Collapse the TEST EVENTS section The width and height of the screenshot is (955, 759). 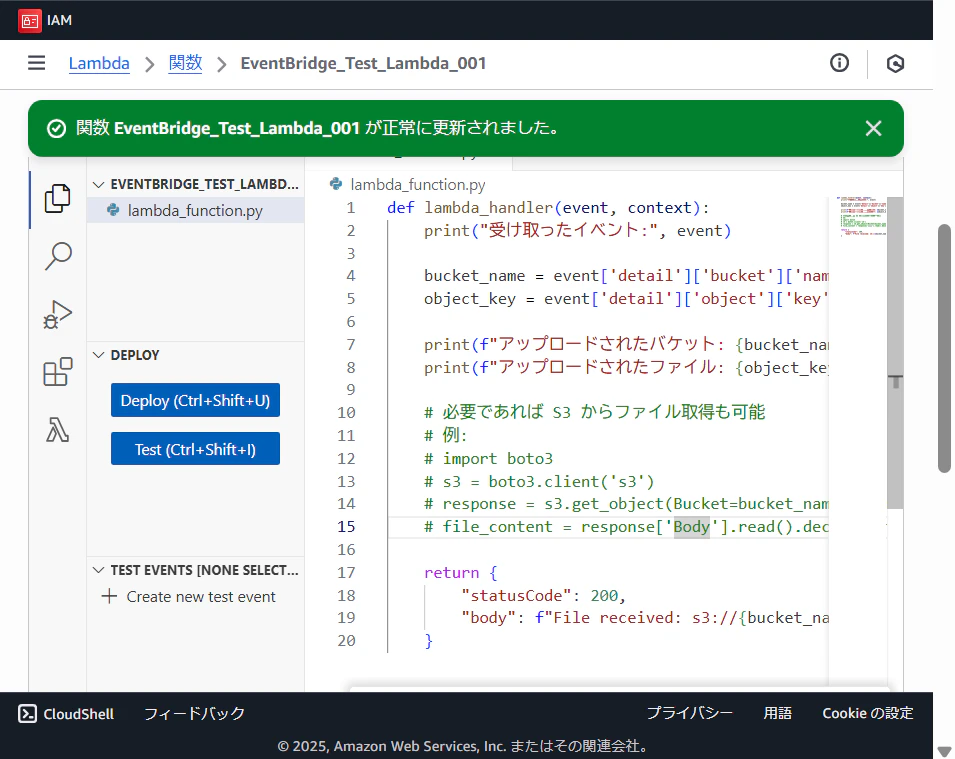pyautogui.click(x=98, y=570)
